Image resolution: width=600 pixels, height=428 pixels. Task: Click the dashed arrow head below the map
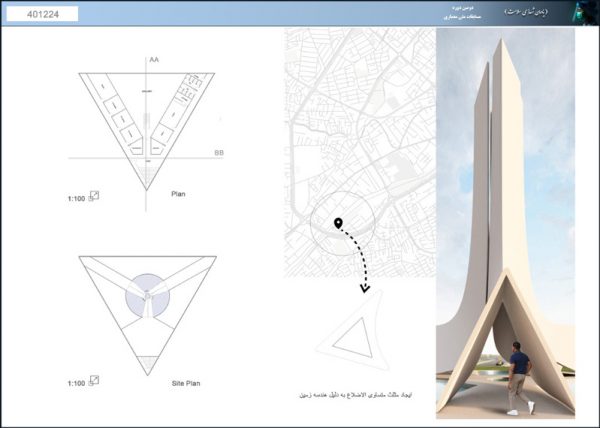click(x=365, y=288)
